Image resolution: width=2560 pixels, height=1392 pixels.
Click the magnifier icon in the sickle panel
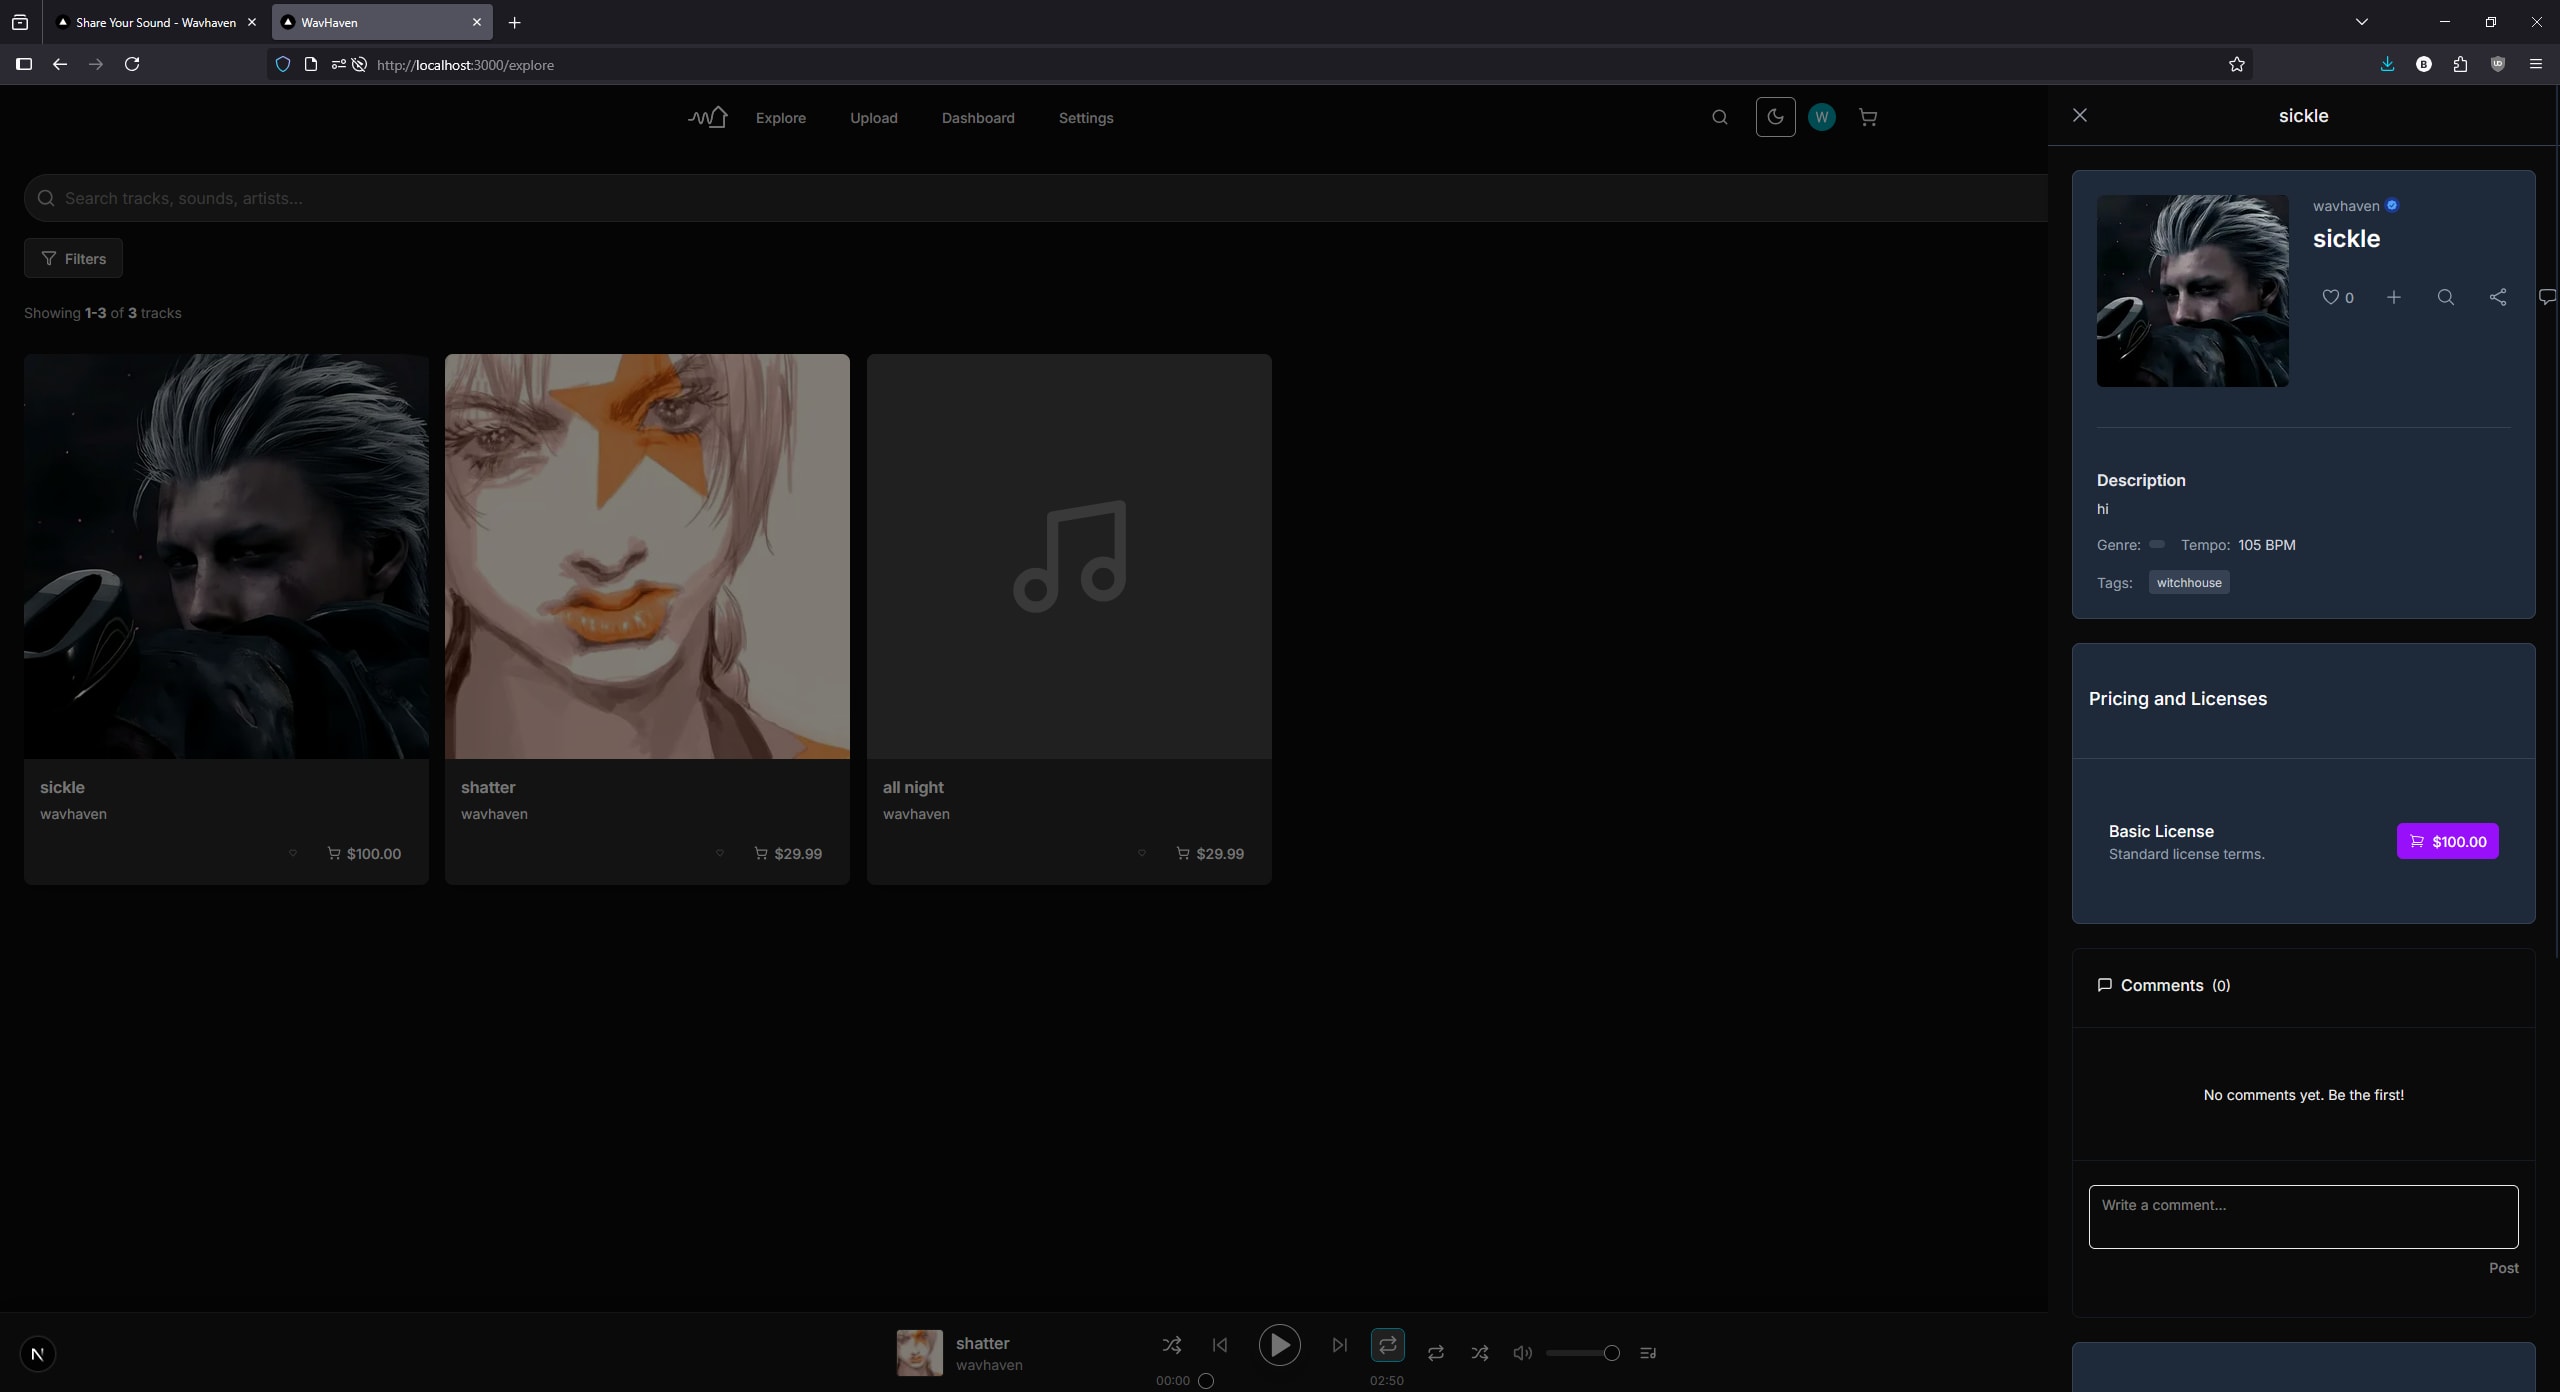click(x=2446, y=297)
